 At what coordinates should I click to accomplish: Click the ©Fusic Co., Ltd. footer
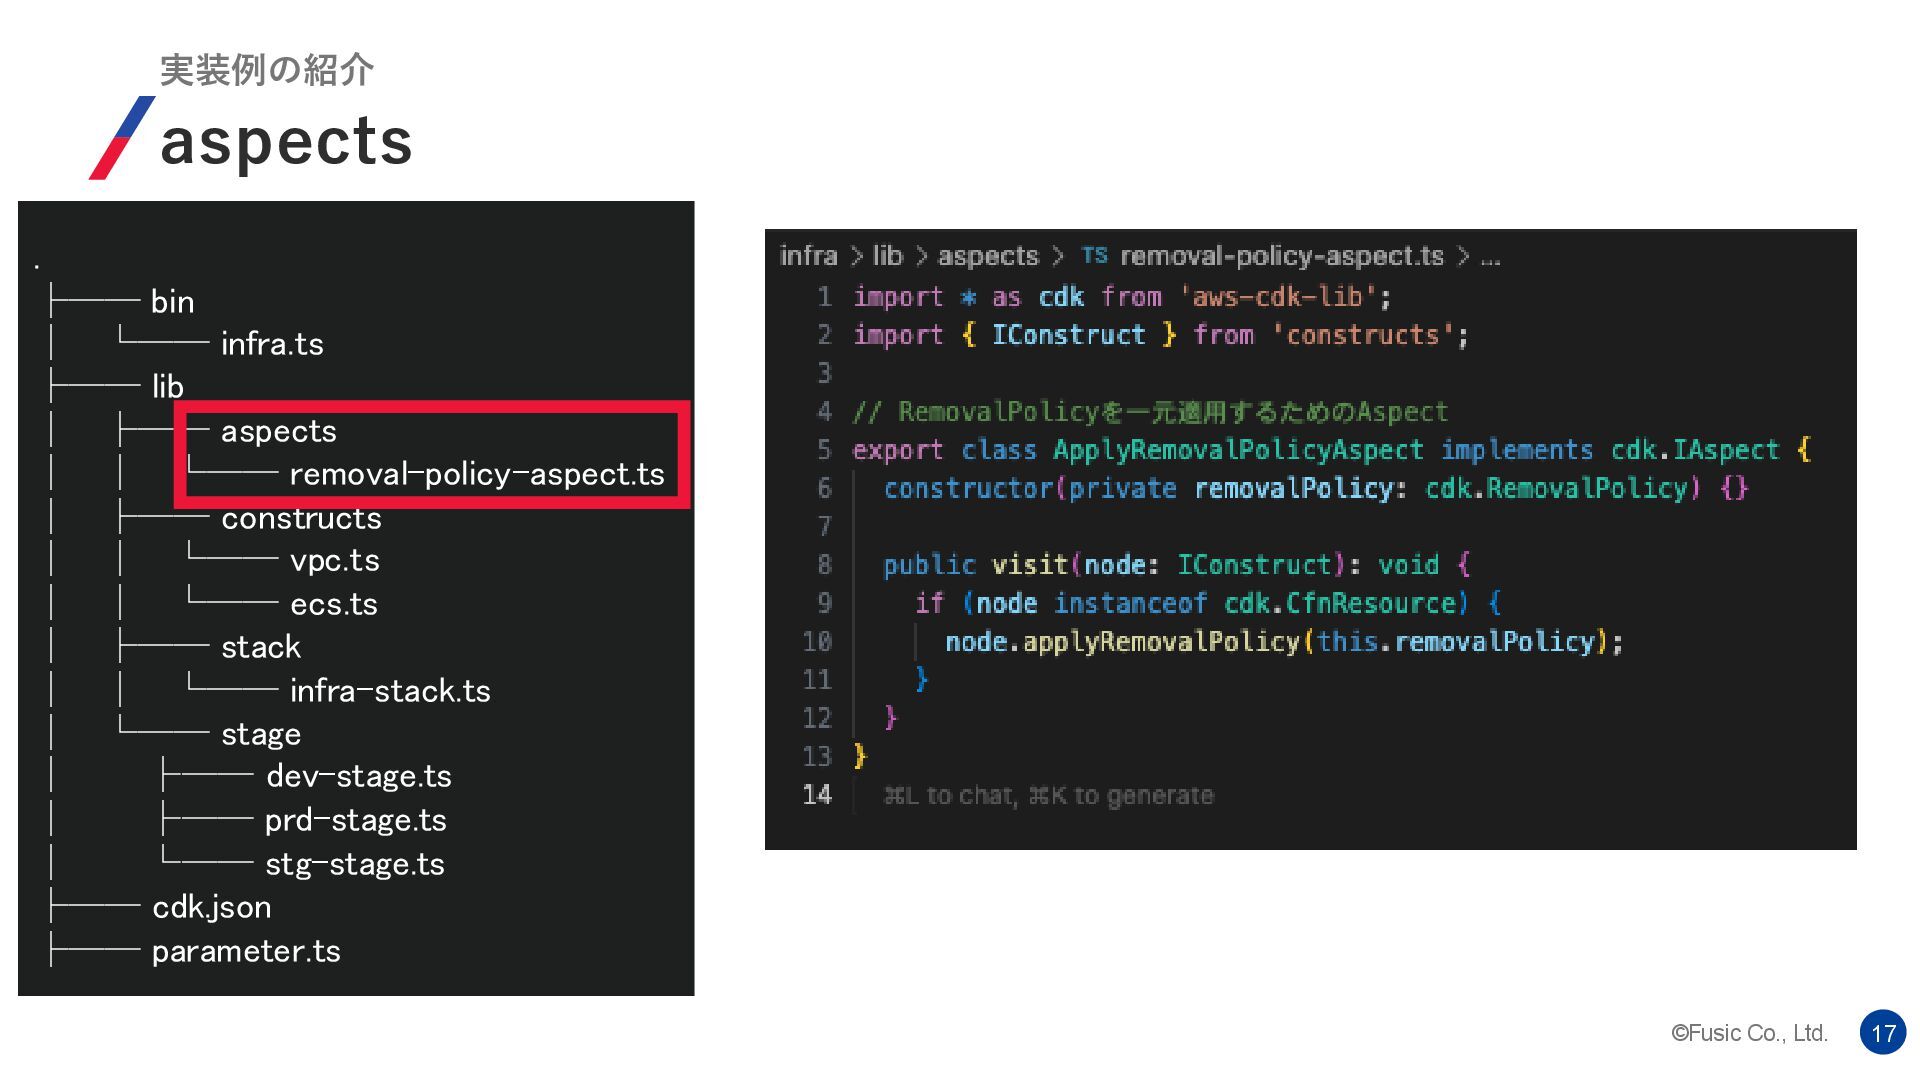pos(1749,1033)
